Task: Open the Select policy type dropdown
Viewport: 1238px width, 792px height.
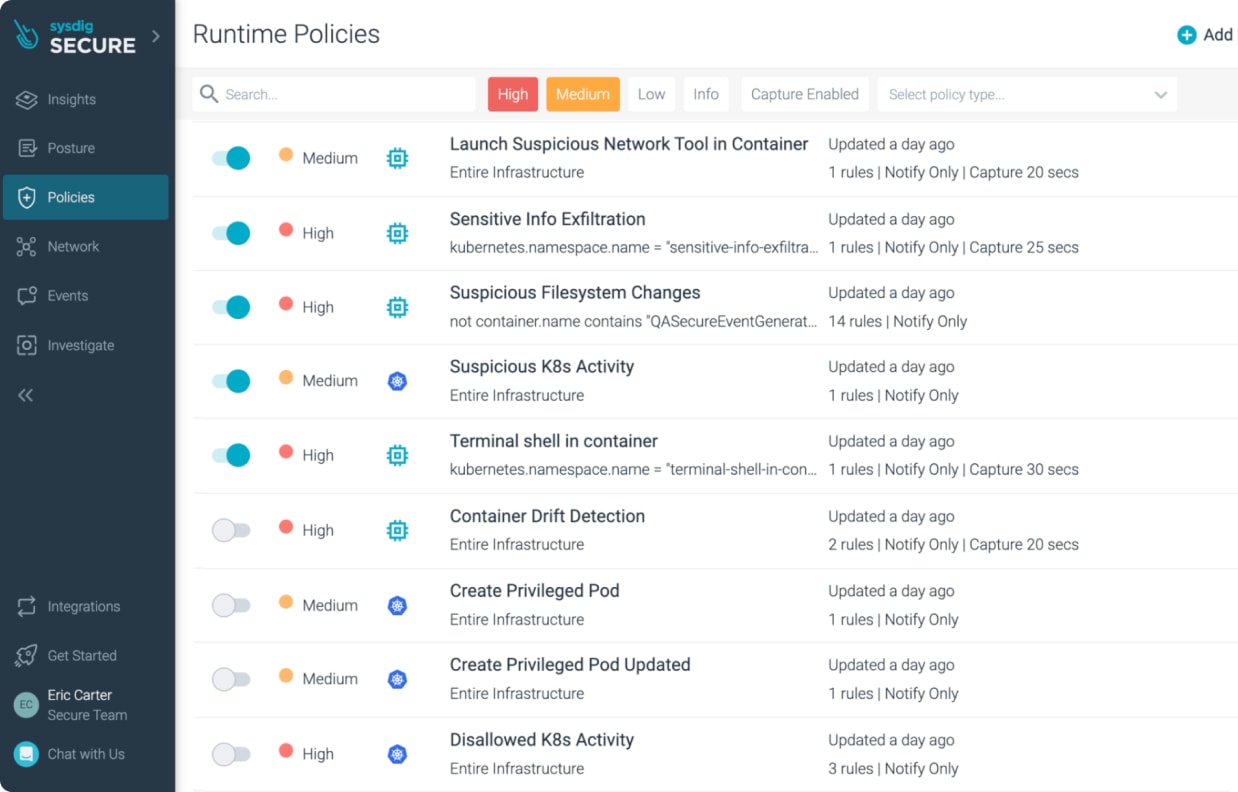Action: click(1027, 94)
